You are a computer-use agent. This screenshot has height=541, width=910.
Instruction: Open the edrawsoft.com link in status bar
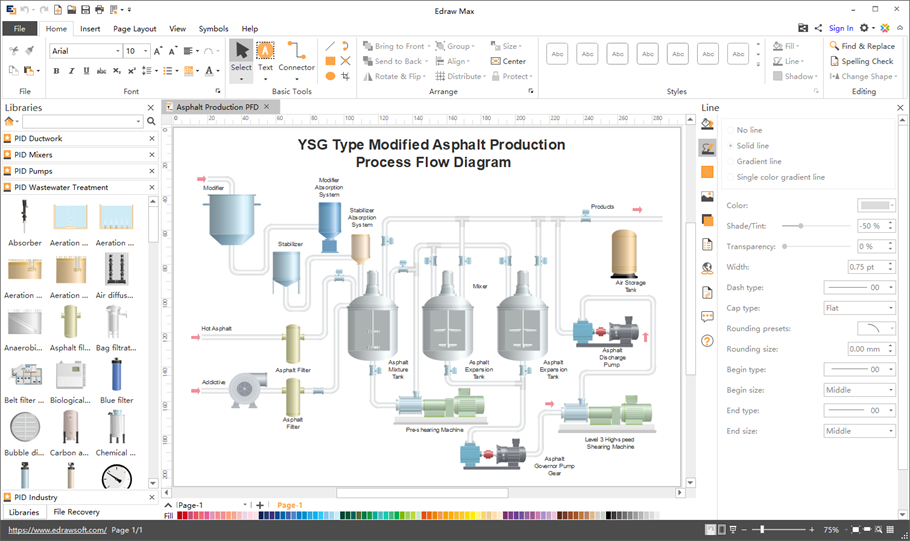[56, 530]
